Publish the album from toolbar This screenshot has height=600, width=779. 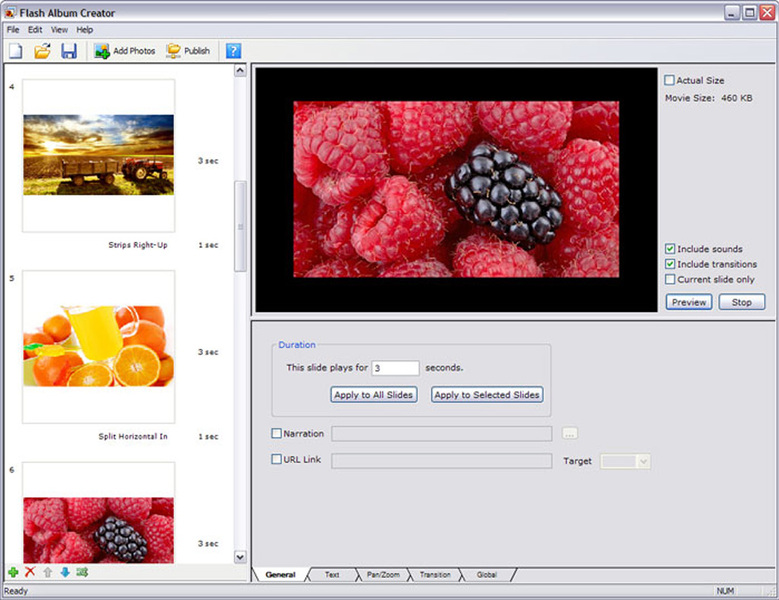tap(188, 51)
